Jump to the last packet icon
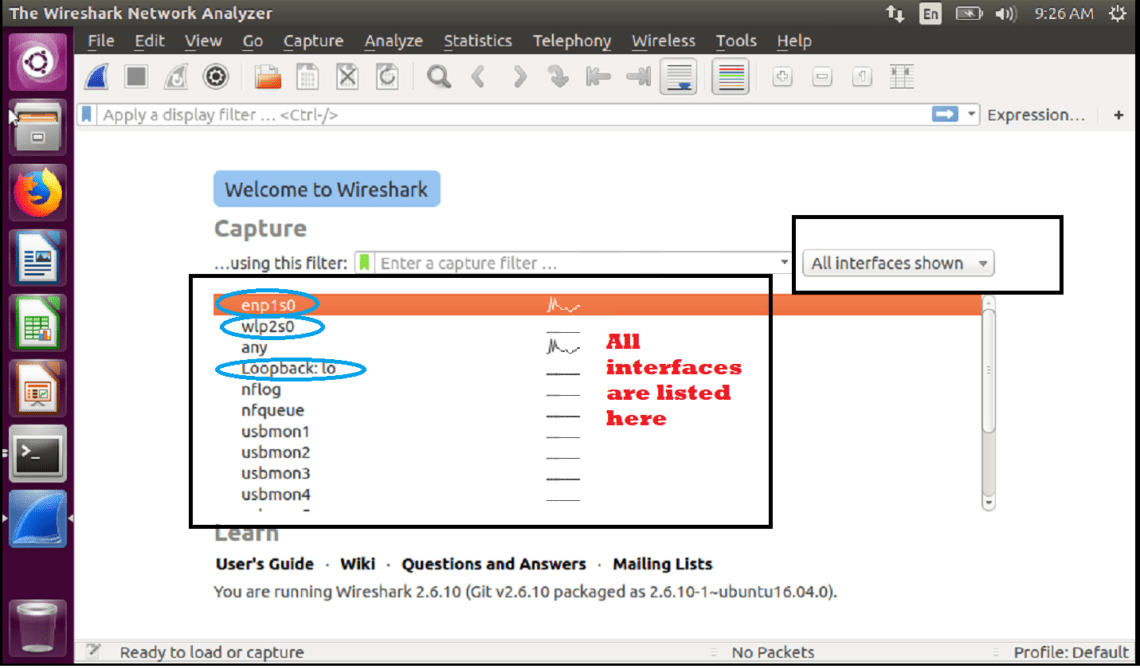 tap(638, 76)
